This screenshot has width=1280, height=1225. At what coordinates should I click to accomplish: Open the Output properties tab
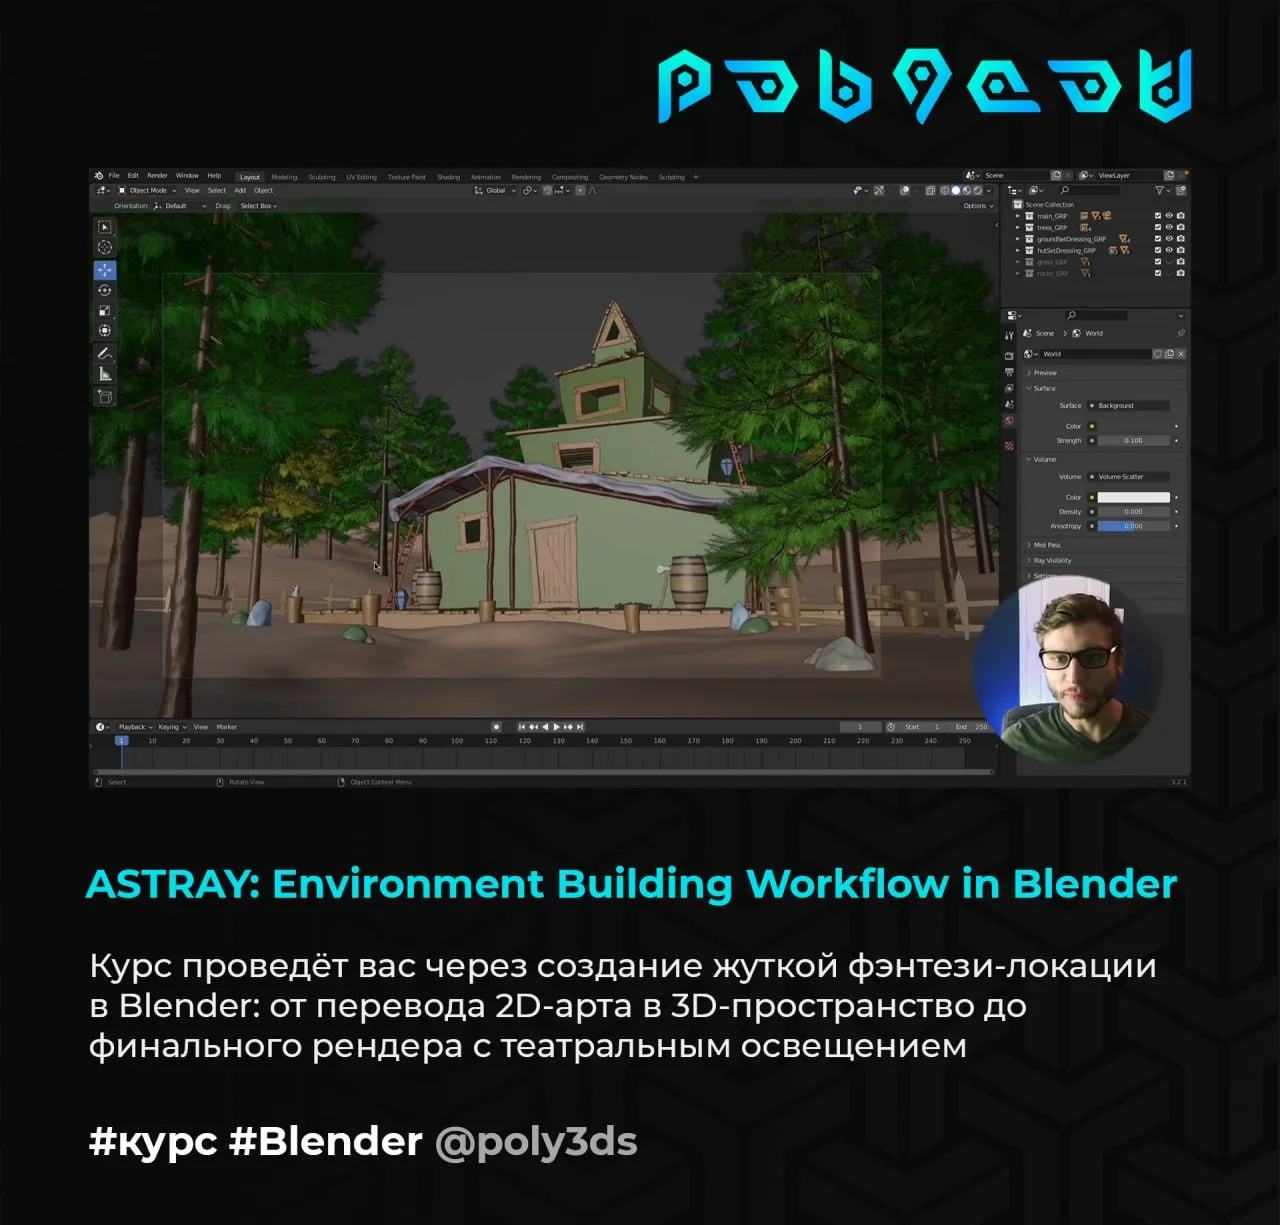[1009, 372]
